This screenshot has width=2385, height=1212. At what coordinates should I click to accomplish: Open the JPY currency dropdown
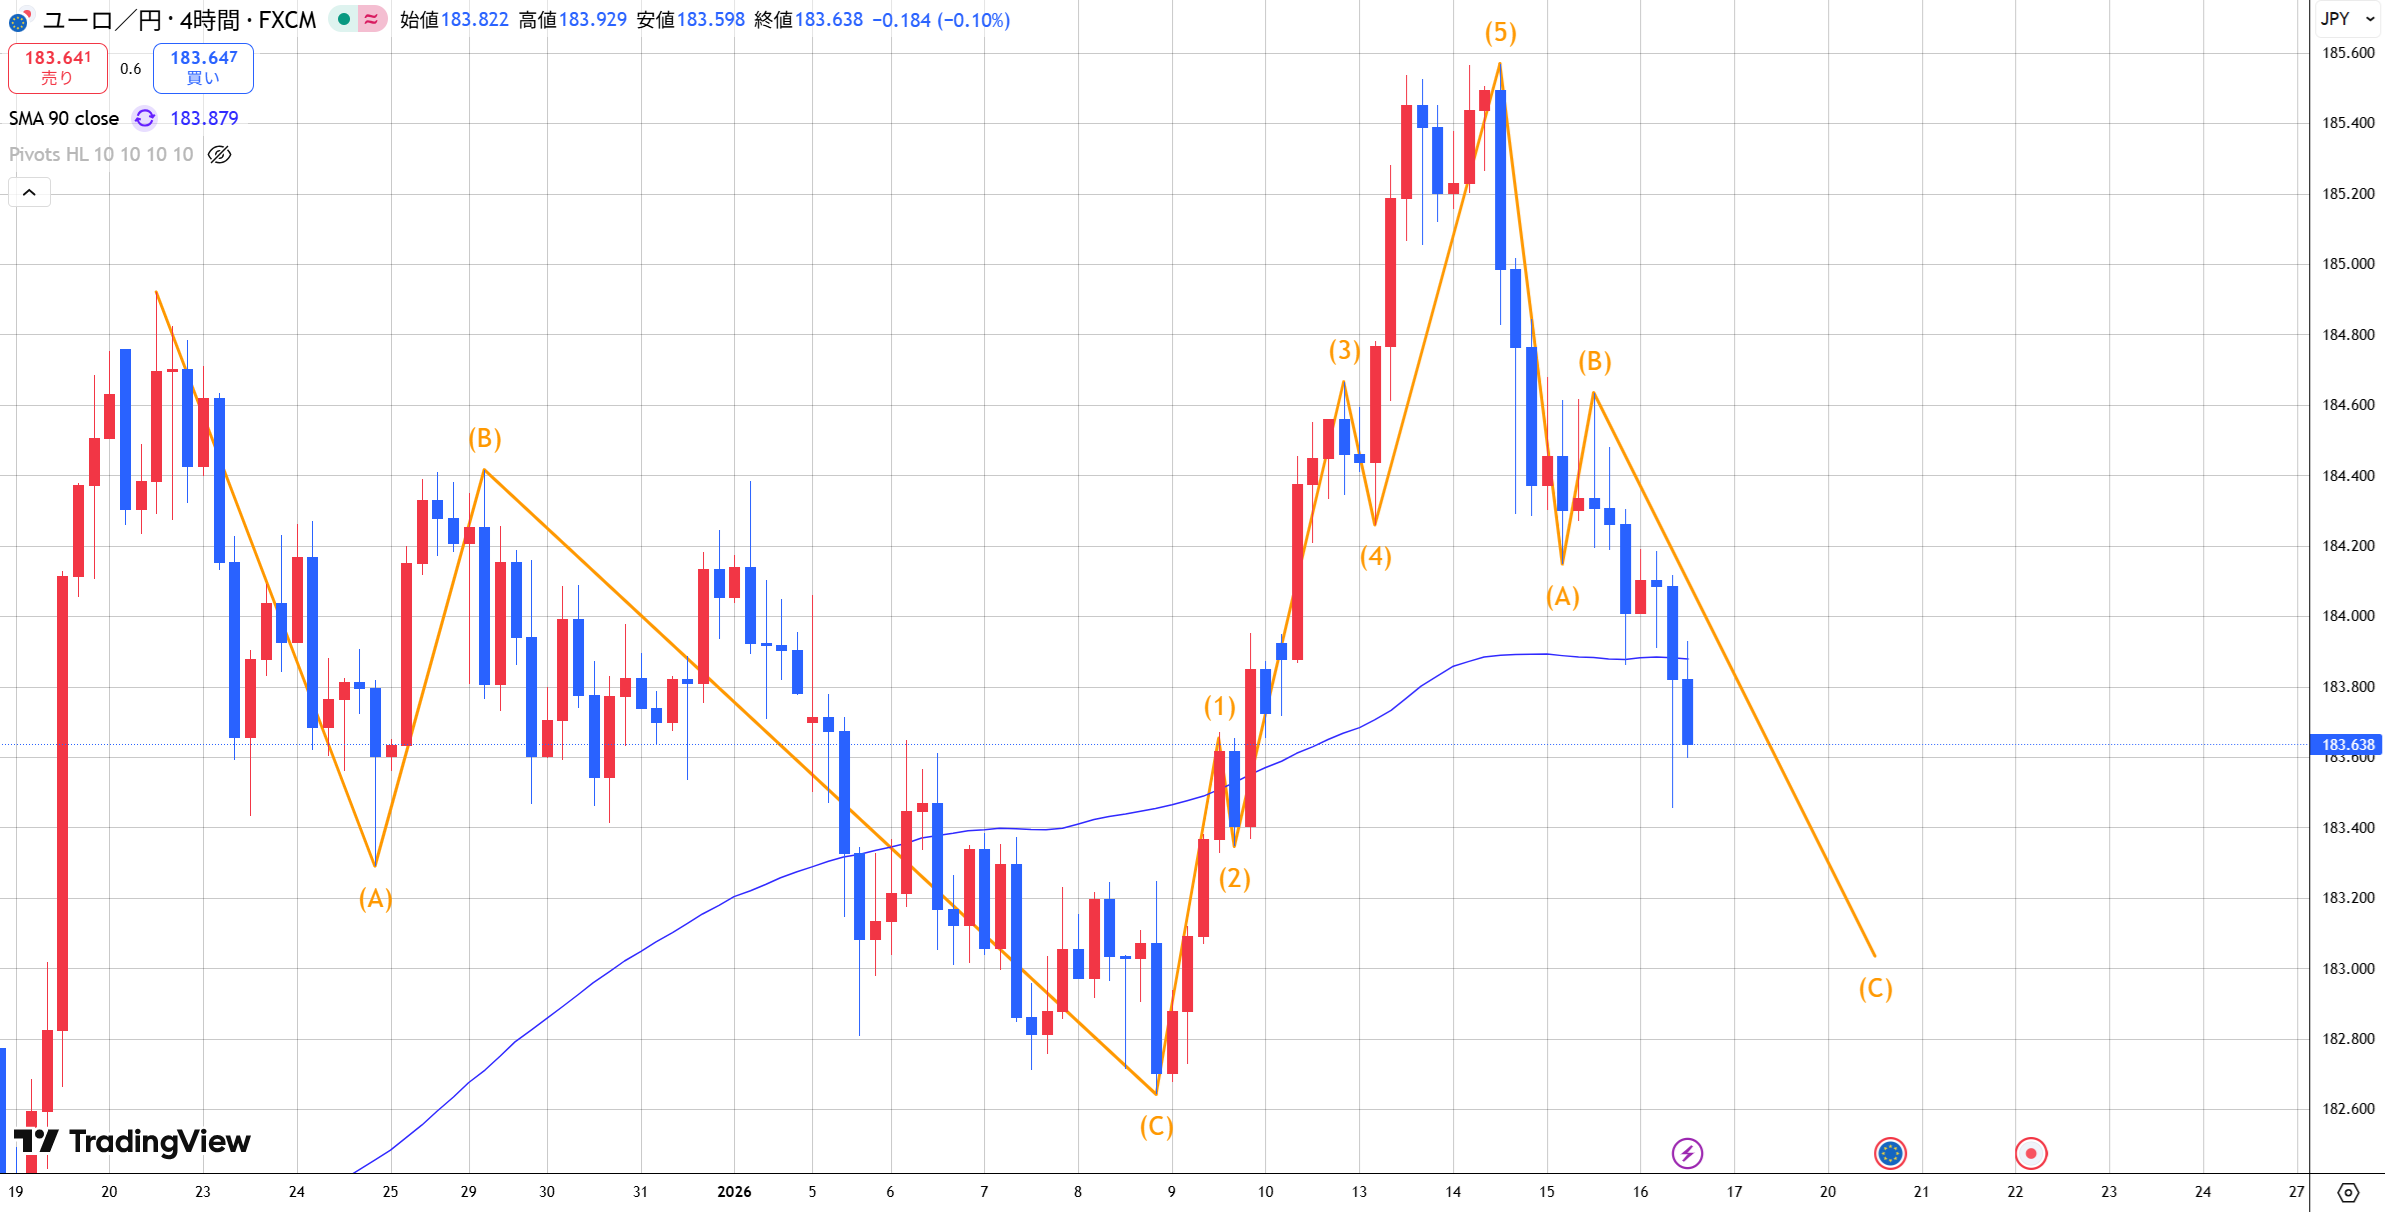2346,19
